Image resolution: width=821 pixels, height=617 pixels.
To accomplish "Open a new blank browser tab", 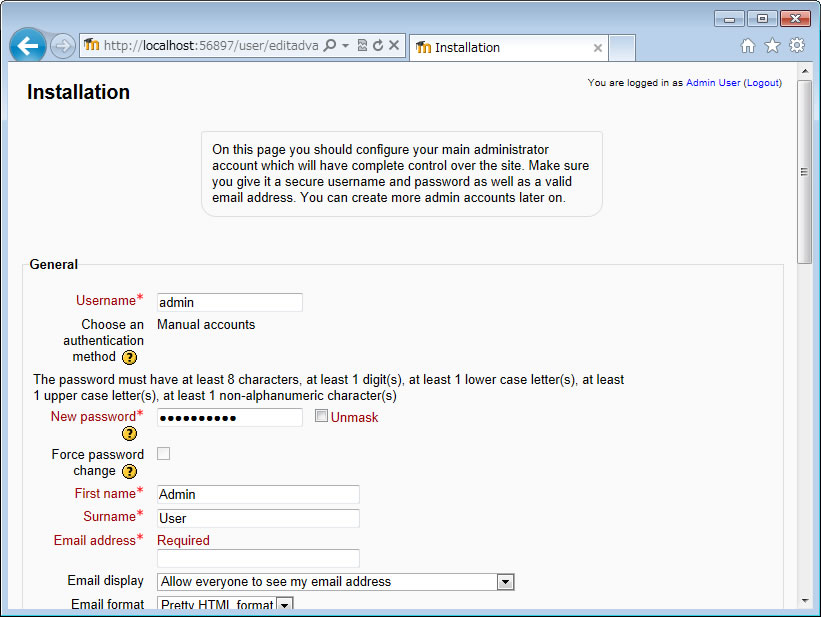I will [622, 47].
